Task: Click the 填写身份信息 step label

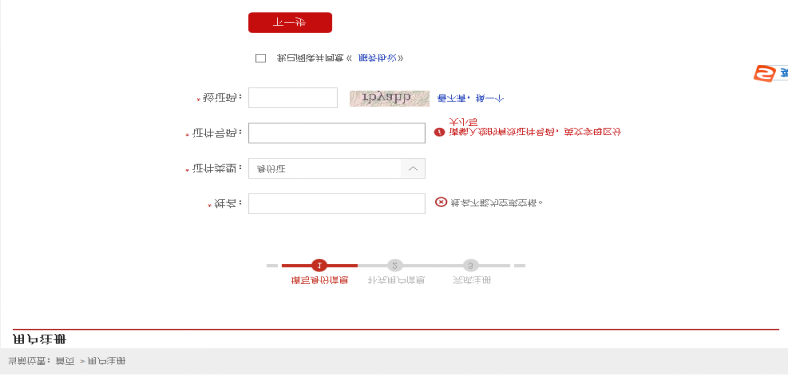Action: pyautogui.click(x=320, y=280)
